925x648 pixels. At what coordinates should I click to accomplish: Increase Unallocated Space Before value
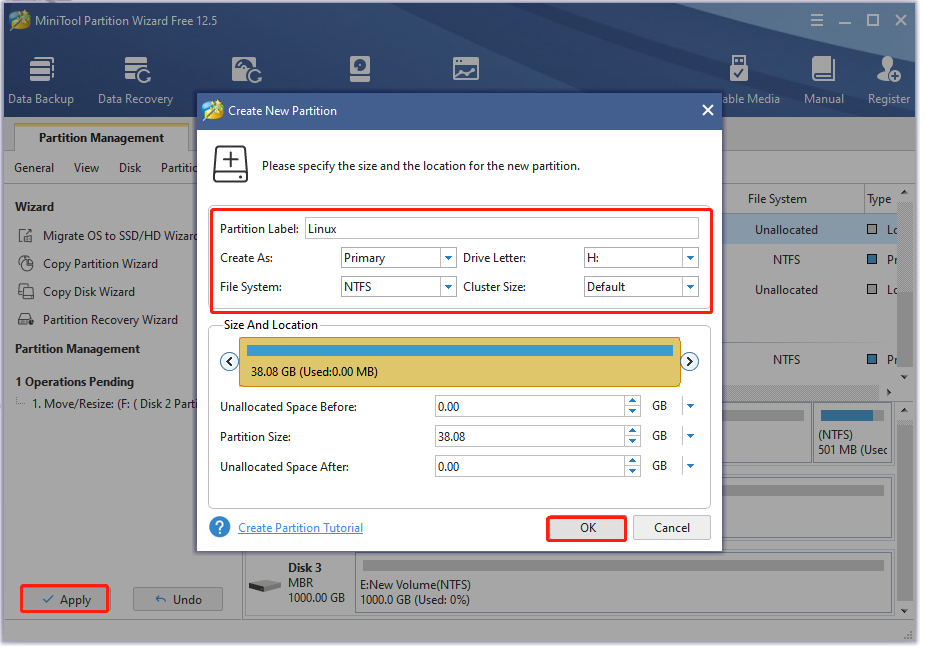coord(633,401)
